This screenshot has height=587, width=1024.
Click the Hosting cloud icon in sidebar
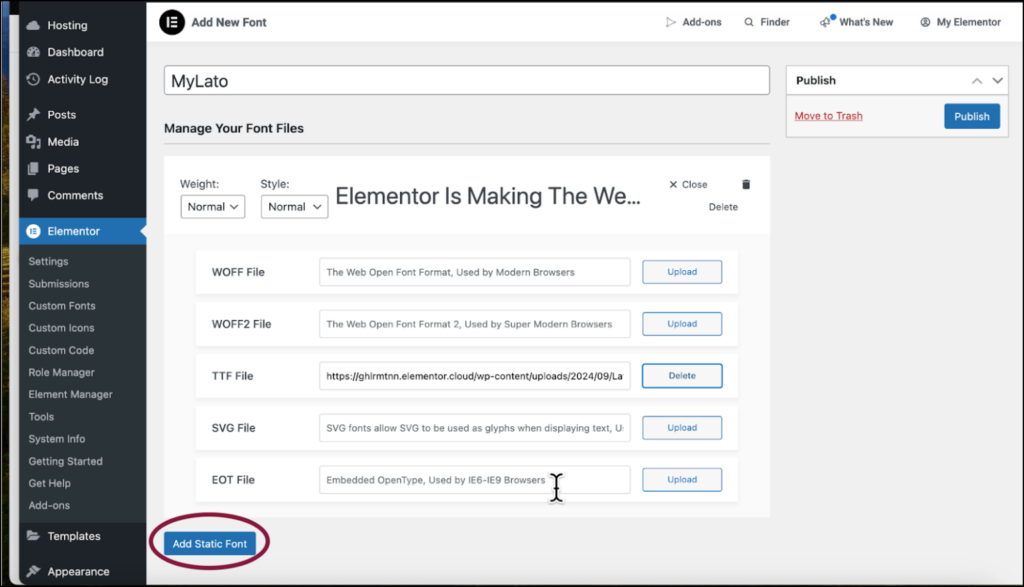coord(33,25)
